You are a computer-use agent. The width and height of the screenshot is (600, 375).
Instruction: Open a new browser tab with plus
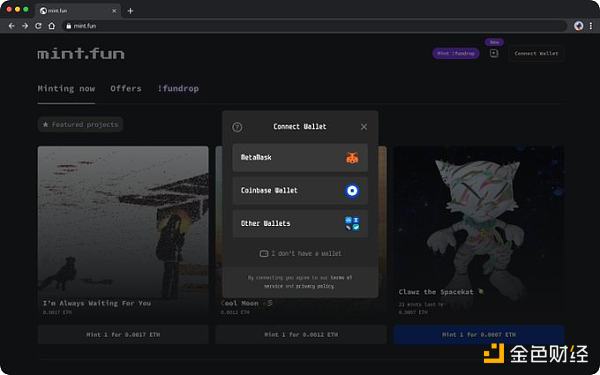(x=130, y=11)
